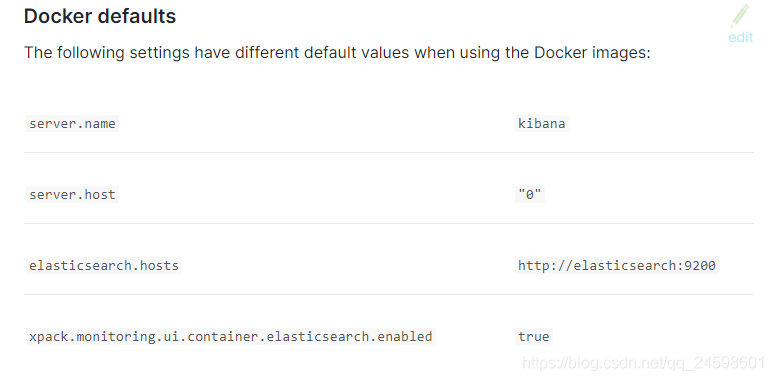Click the server.name setting code label
Image resolution: width=773 pixels, height=381 pixels.
tap(72, 123)
